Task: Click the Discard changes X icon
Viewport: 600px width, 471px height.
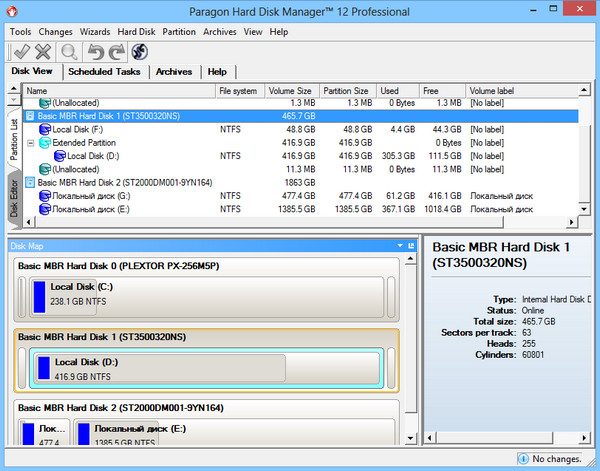Action: [43, 52]
